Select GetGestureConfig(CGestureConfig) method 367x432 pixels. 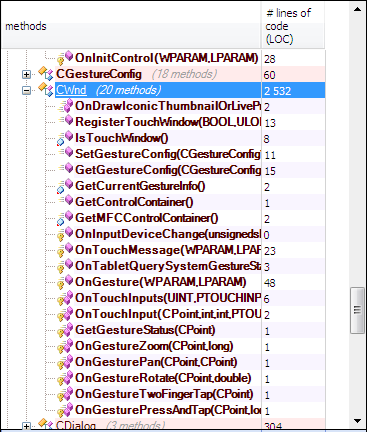click(168, 170)
